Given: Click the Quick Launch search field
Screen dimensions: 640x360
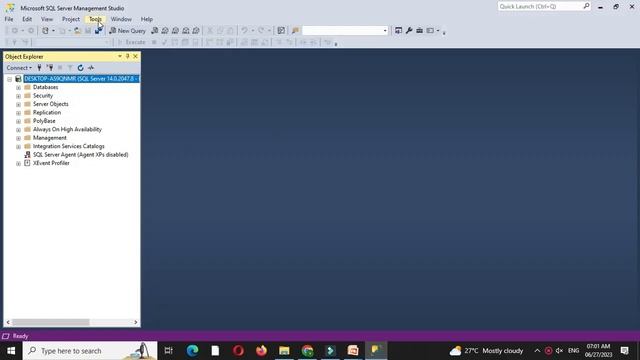Looking at the screenshot, I should pyautogui.click(x=544, y=7).
